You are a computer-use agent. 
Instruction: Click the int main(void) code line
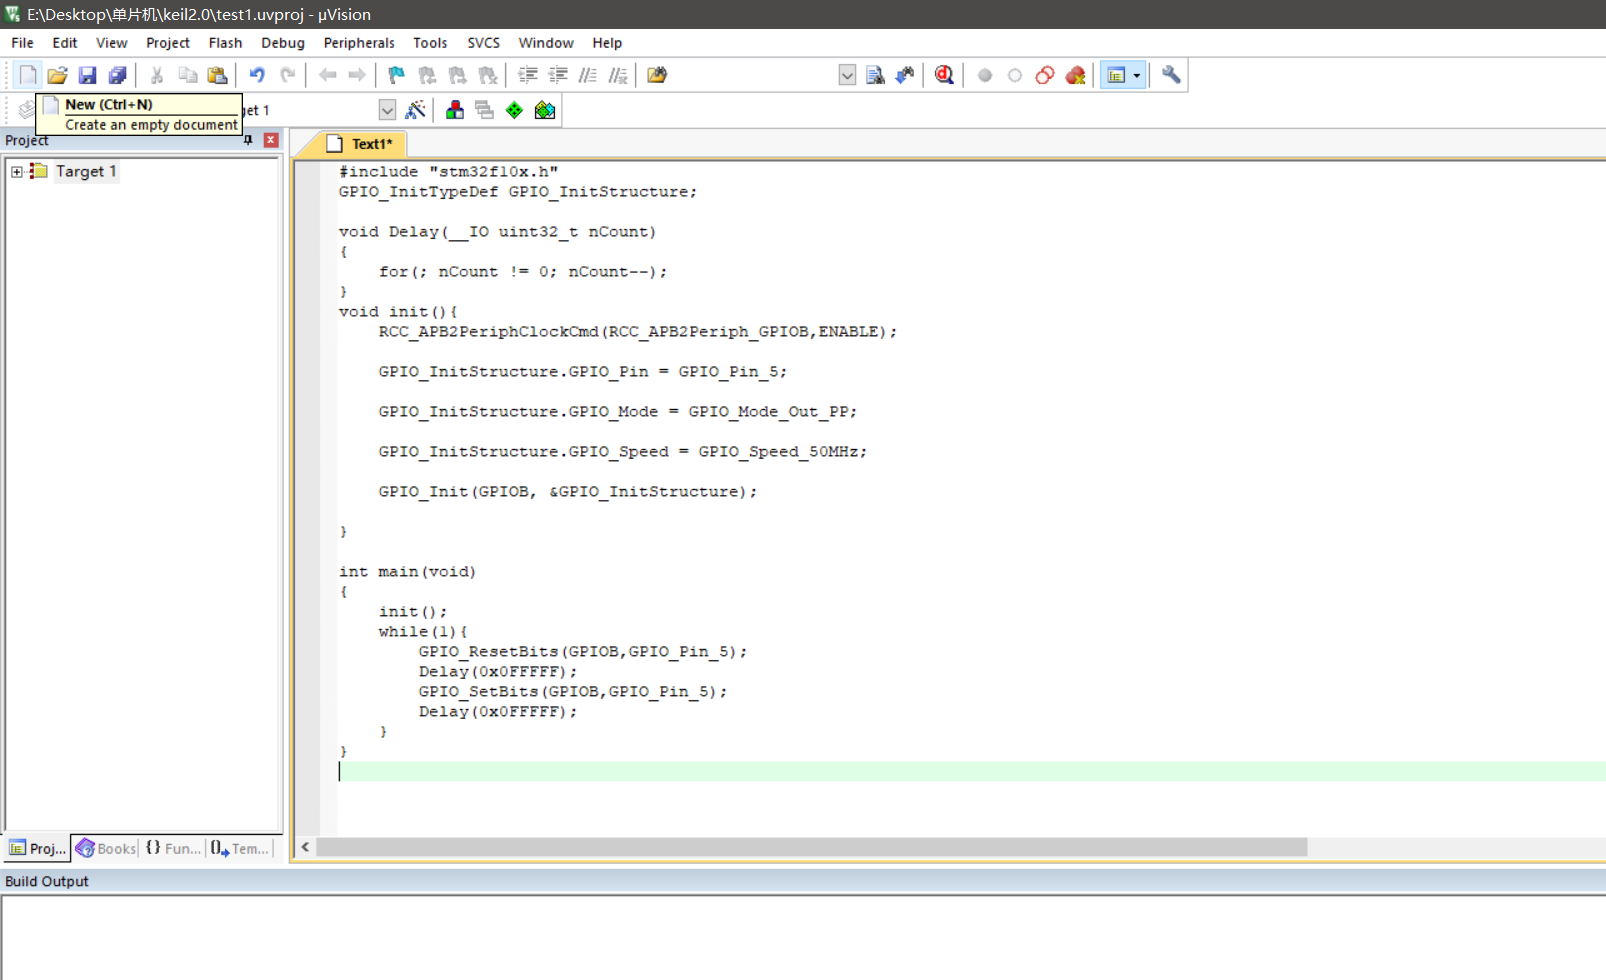coord(407,572)
